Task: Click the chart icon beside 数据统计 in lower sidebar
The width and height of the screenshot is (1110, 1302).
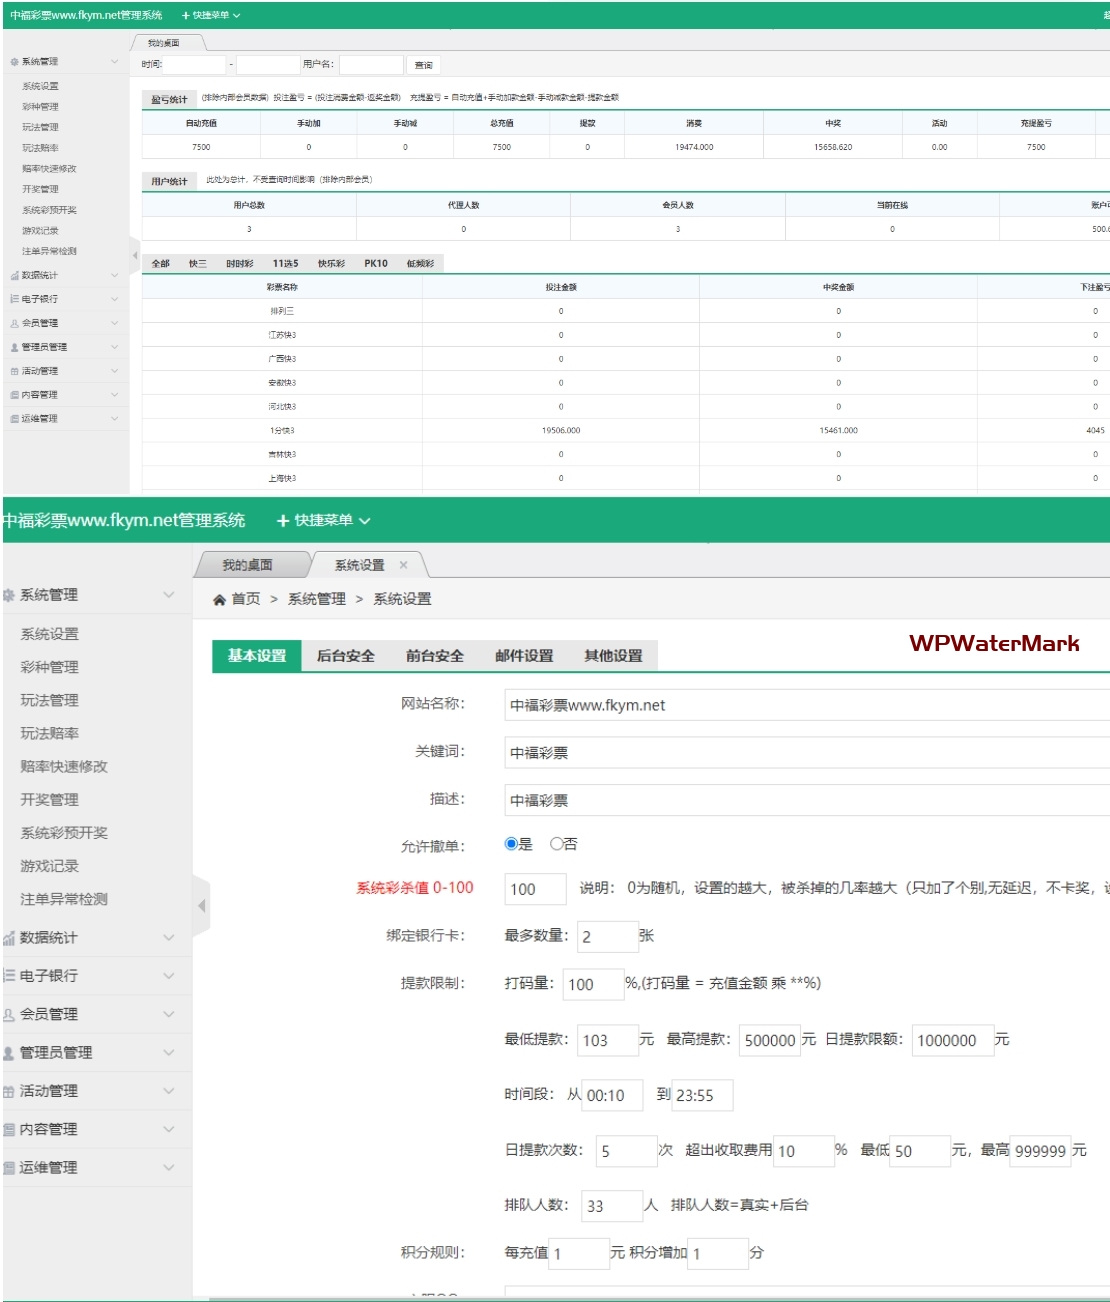Action: 9,938
